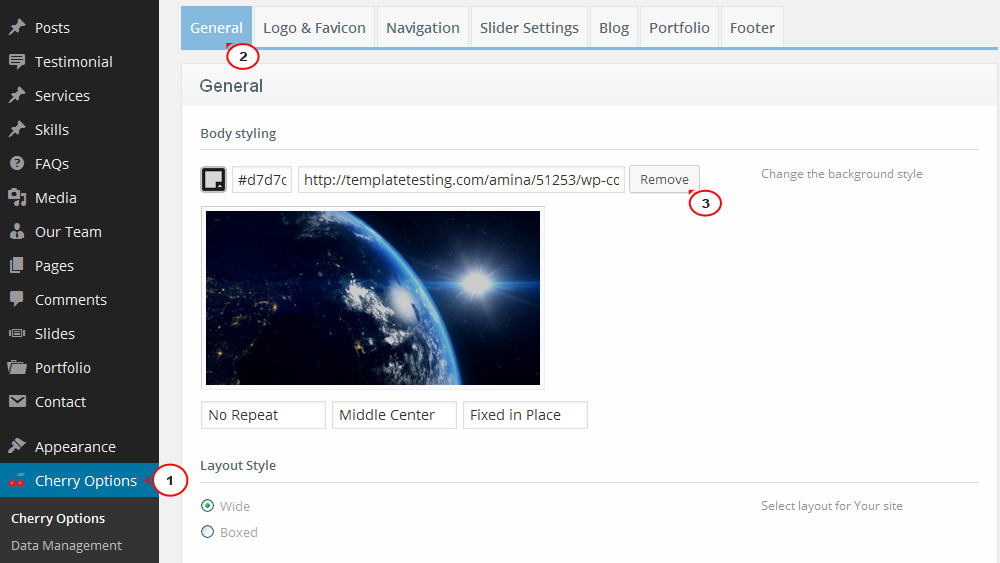The image size is (1000, 563).
Task: Open the Middle Center position dropdown
Action: 394,415
